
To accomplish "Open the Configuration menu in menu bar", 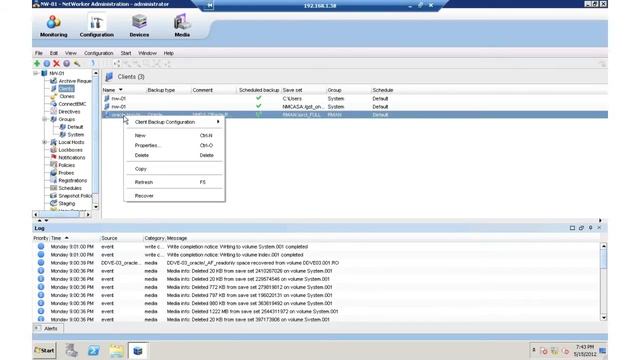I will pos(98,53).
